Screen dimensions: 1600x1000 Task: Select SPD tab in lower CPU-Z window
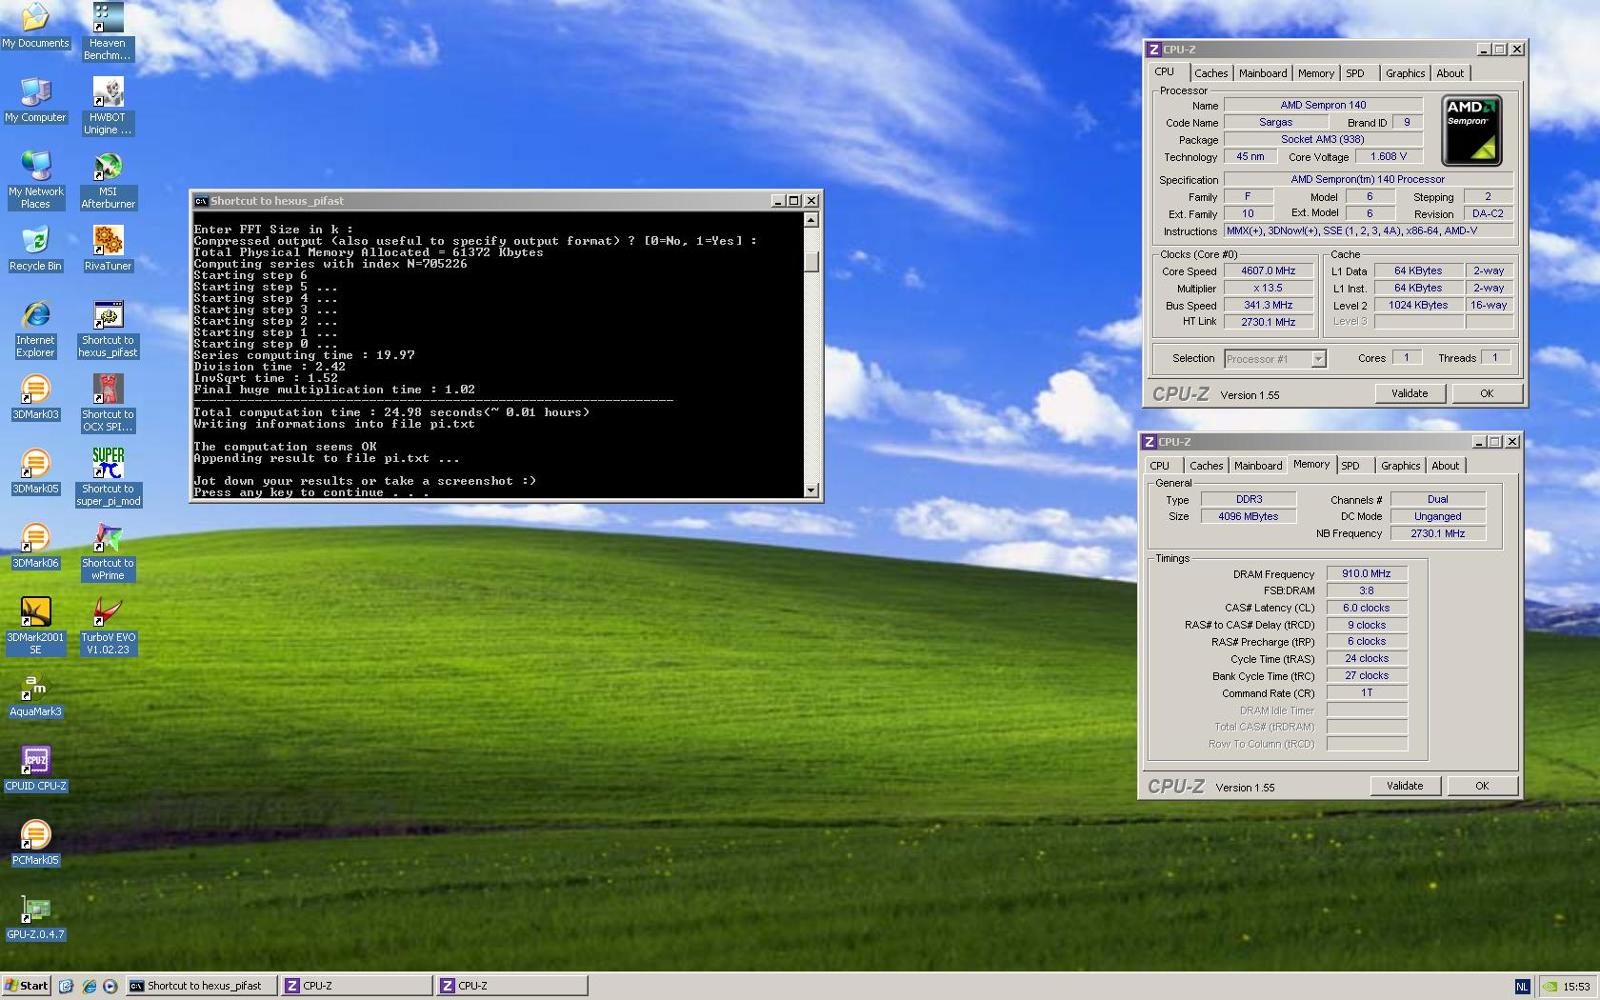coord(1351,466)
